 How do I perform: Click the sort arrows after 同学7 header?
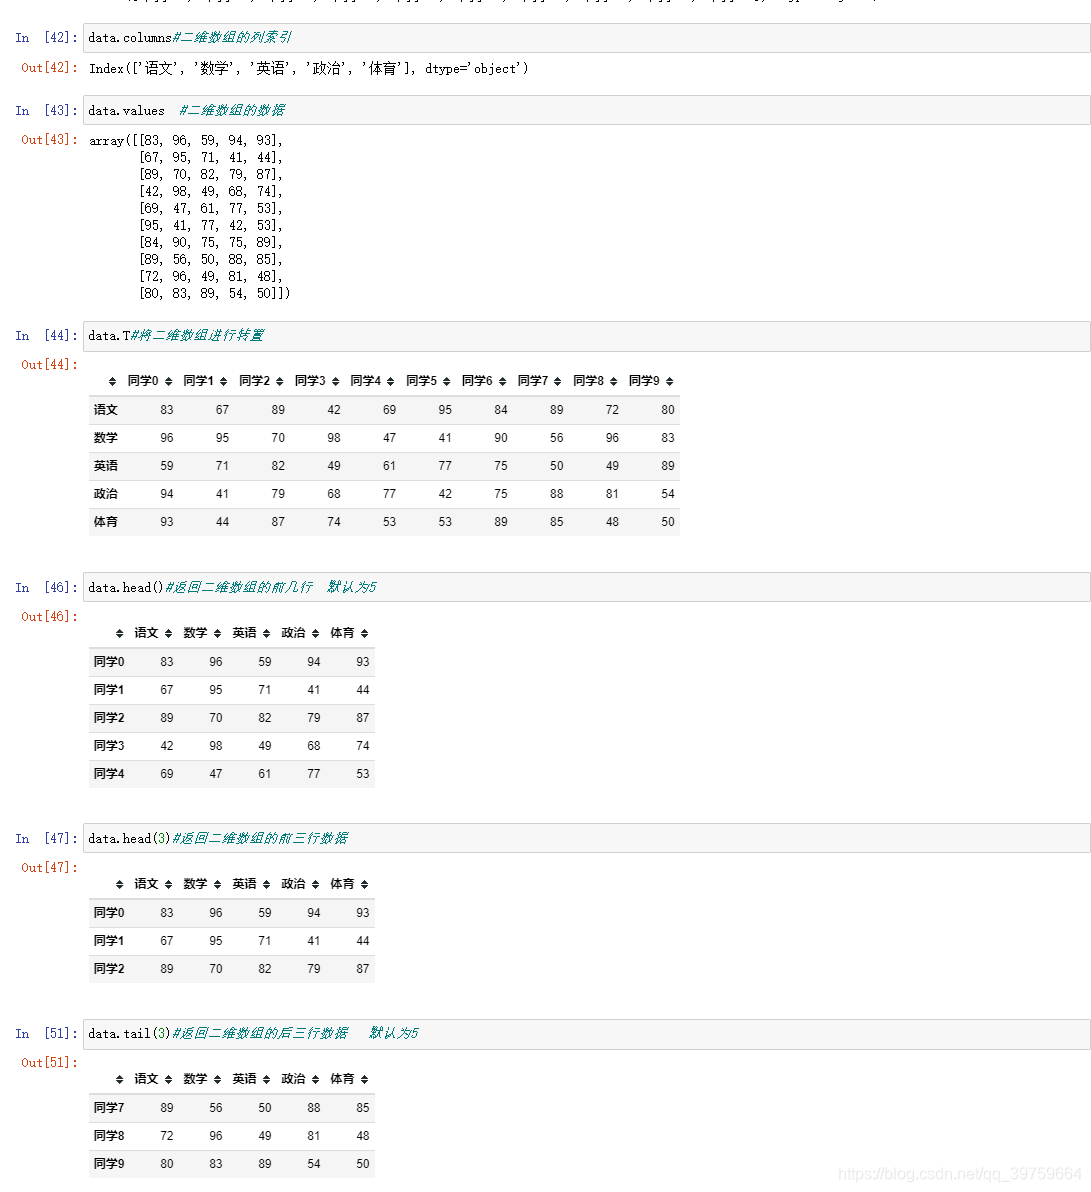tap(558, 382)
